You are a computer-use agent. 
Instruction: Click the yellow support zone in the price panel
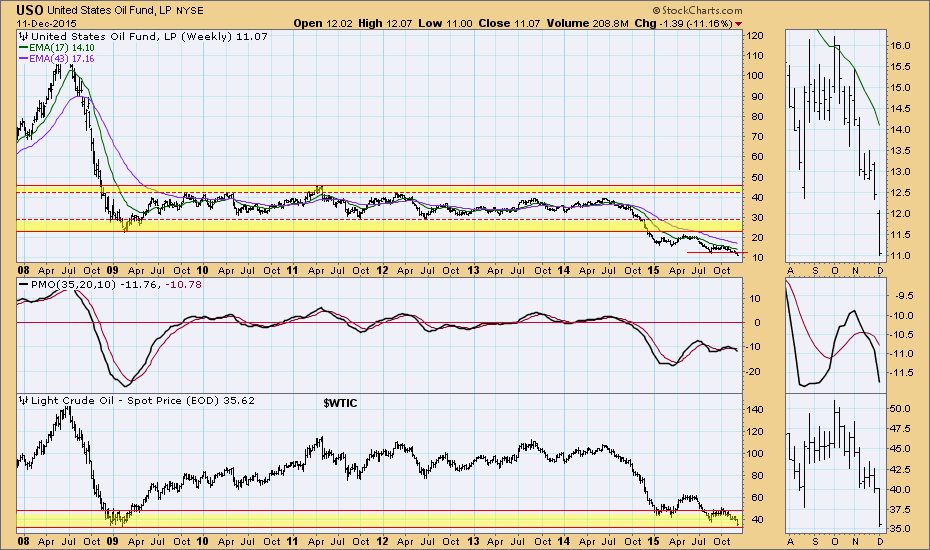click(x=300, y=226)
